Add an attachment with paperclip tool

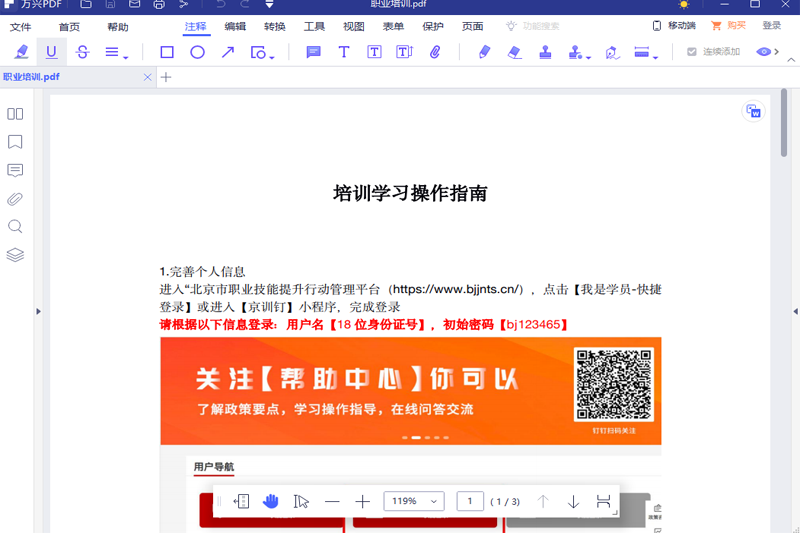click(435, 52)
